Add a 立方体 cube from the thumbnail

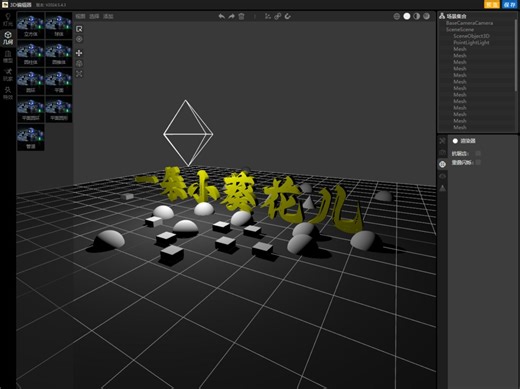(x=31, y=25)
